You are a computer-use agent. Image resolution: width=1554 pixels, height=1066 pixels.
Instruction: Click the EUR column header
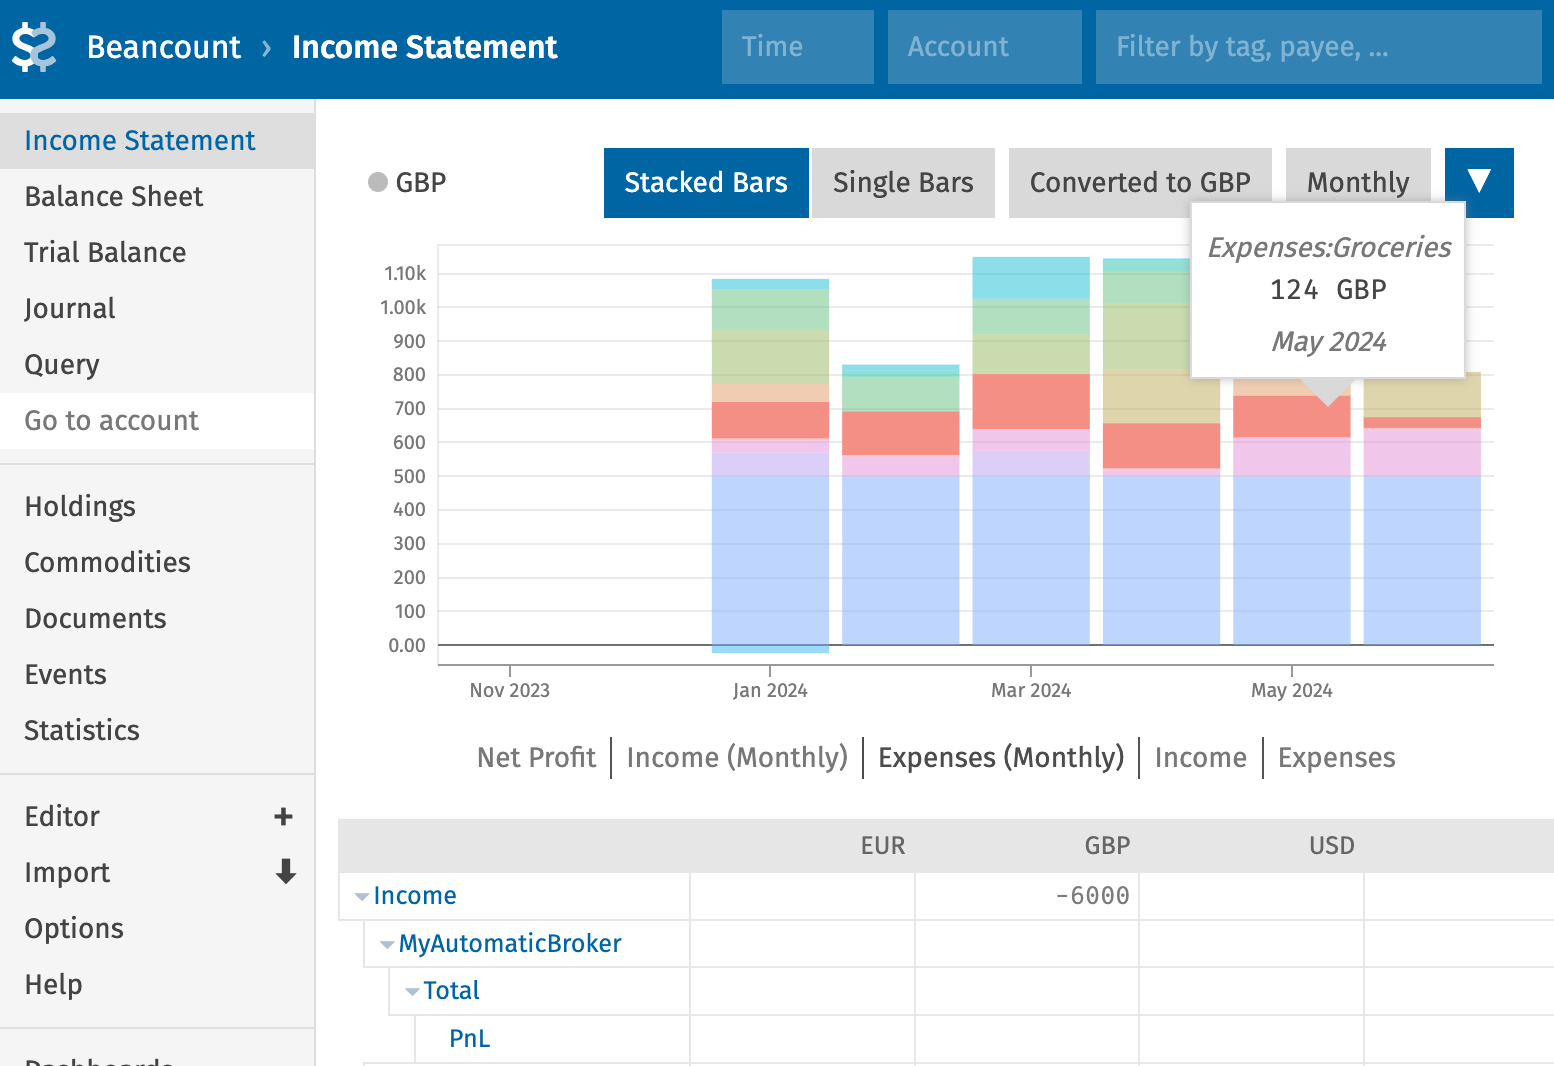point(883,846)
